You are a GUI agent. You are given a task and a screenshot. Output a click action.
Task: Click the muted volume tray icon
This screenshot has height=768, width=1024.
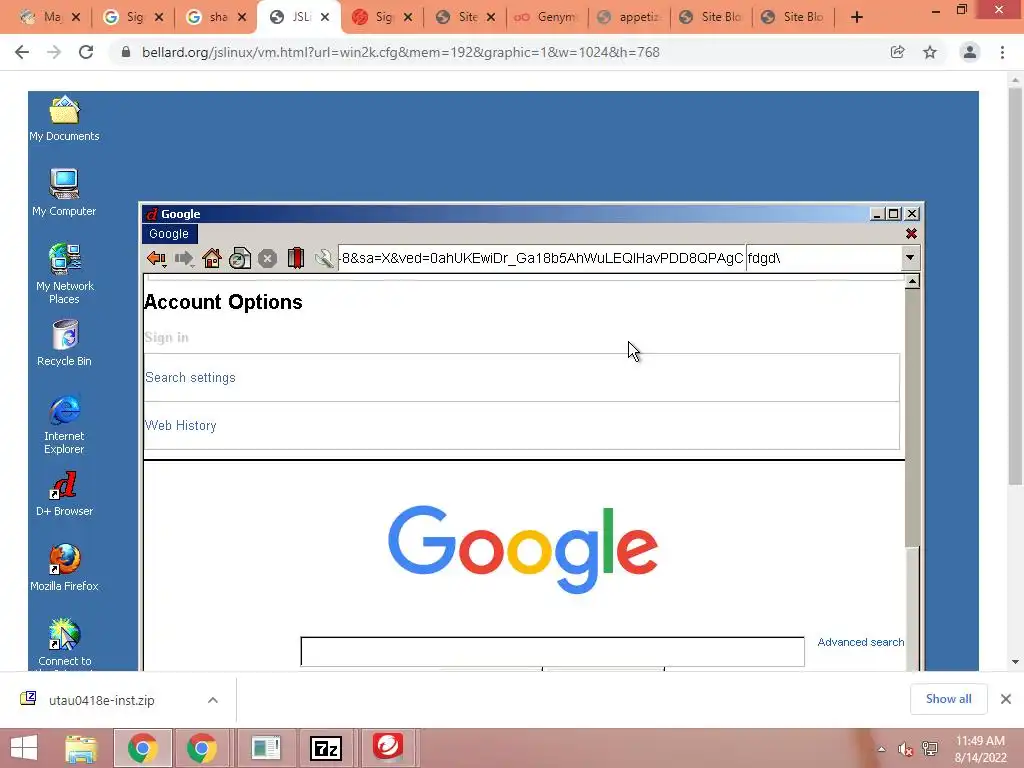(905, 749)
